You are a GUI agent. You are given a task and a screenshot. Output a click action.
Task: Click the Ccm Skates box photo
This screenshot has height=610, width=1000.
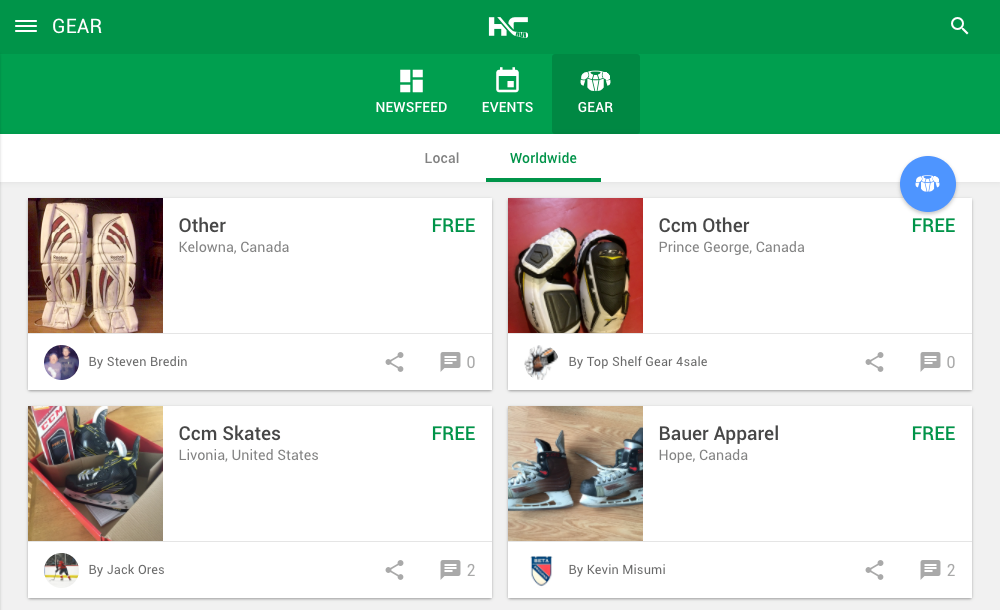pyautogui.click(x=95, y=473)
